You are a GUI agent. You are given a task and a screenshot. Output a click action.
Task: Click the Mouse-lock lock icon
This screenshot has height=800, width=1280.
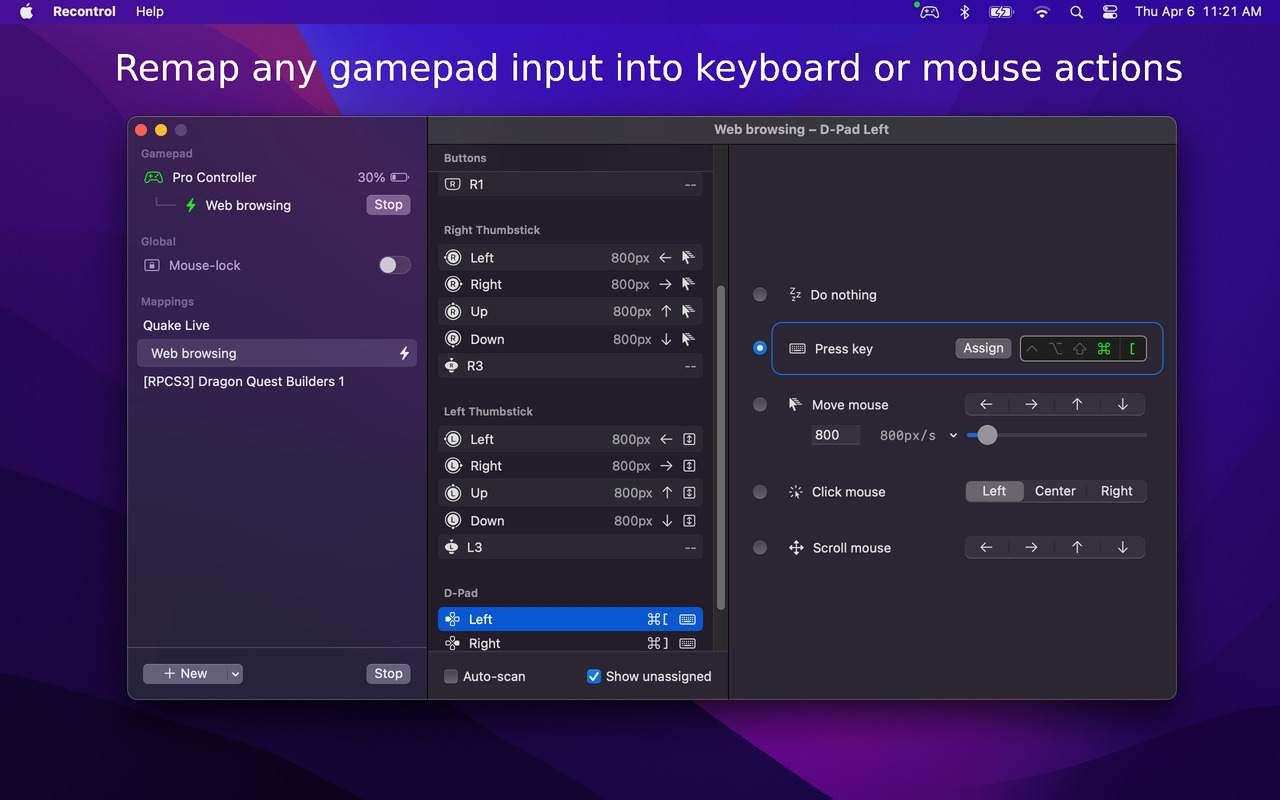tap(152, 265)
